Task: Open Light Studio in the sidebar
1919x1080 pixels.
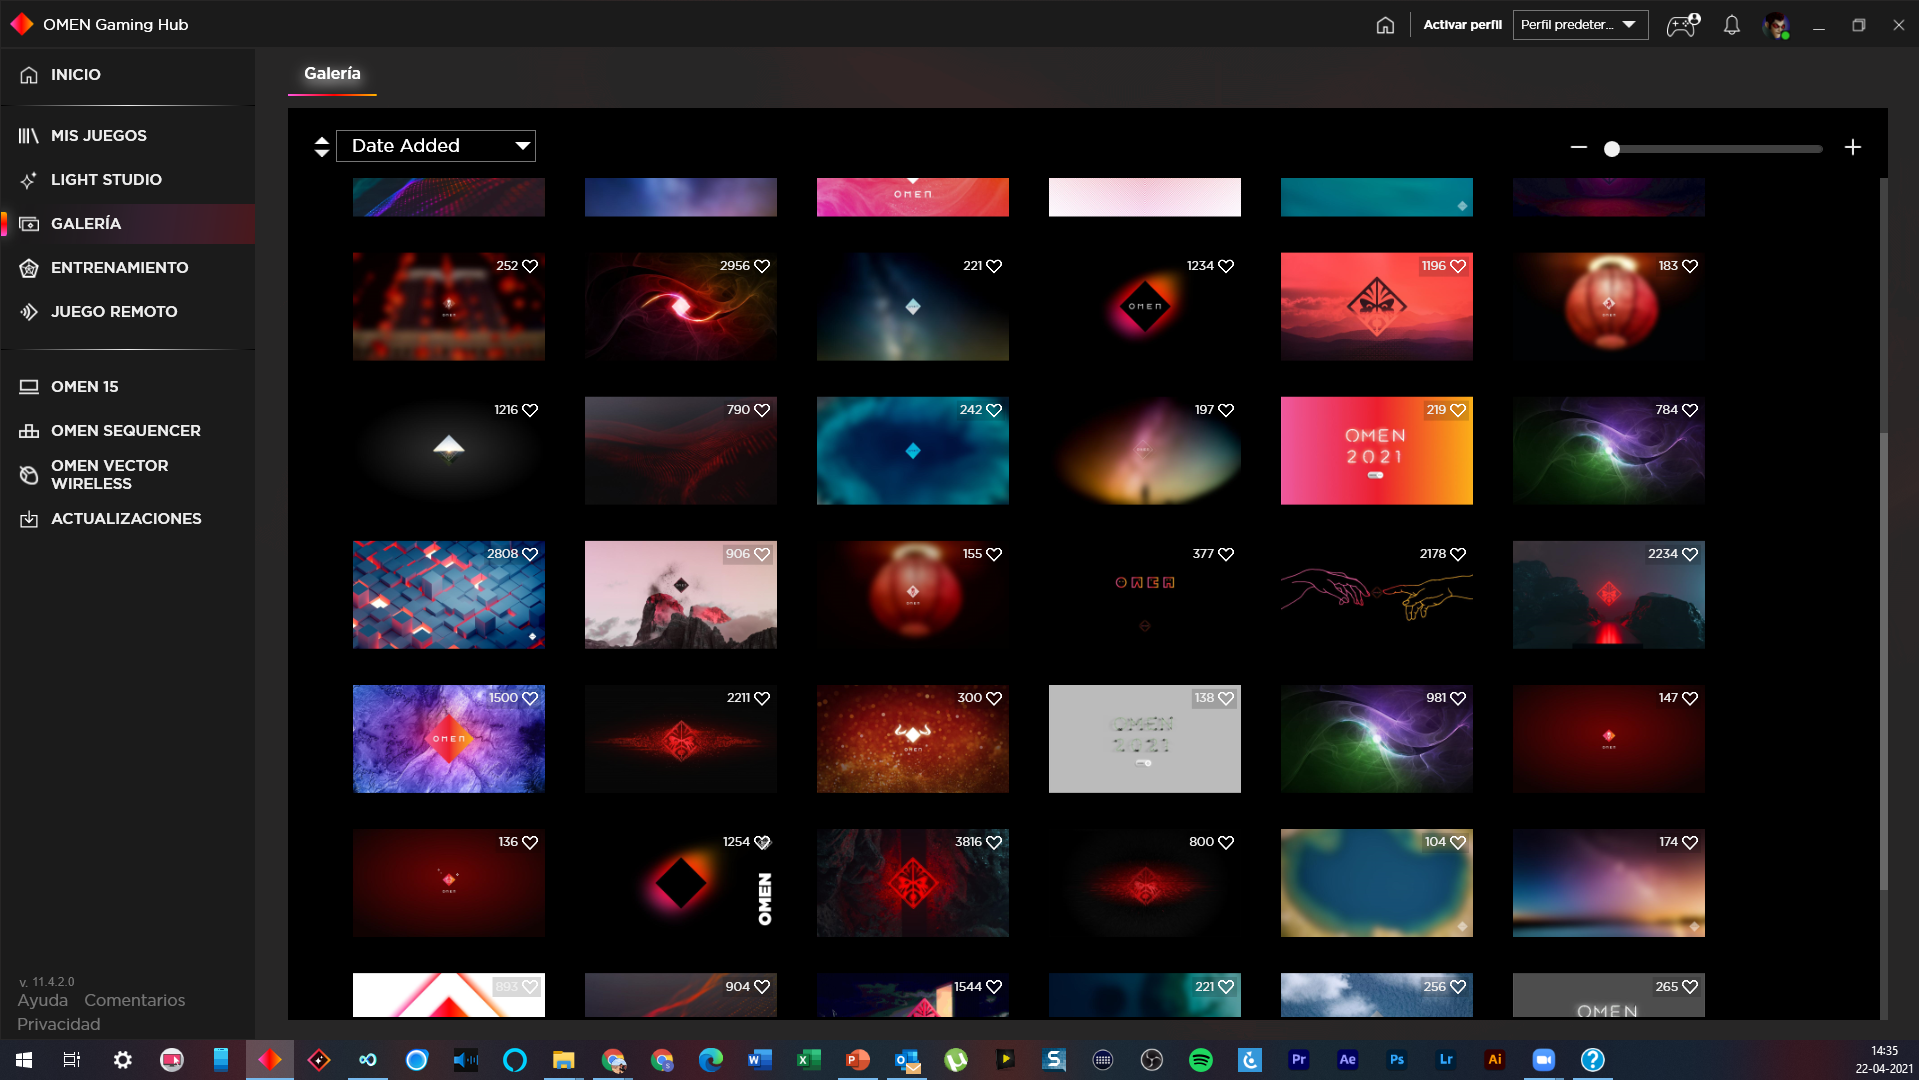Action: click(106, 180)
